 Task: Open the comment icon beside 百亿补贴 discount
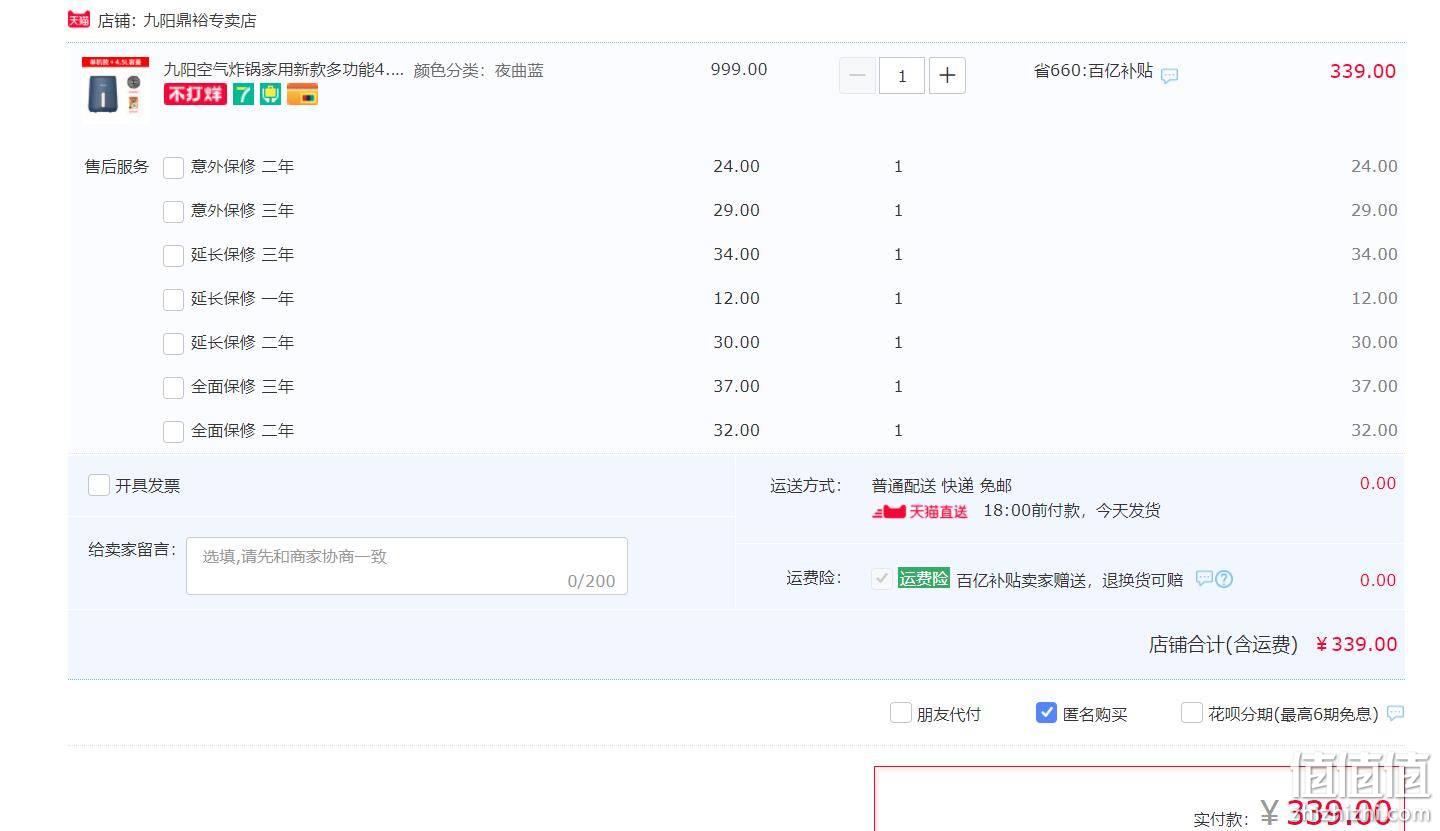(1169, 75)
